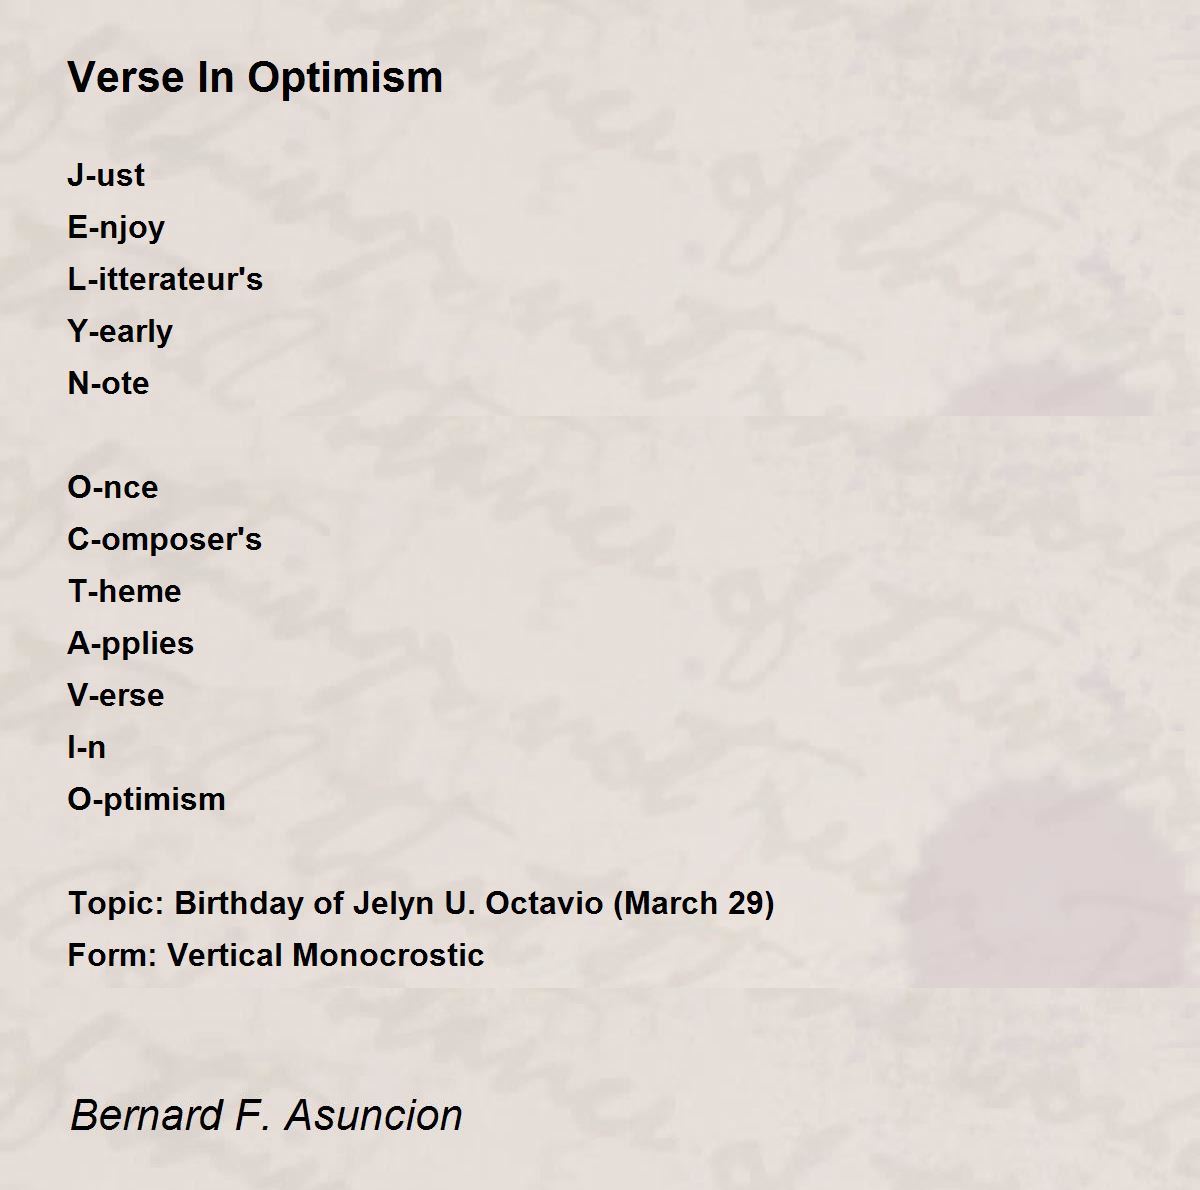Screen dimensions: 1200x1190
Task: Click the line T-heme
Action: (x=124, y=591)
